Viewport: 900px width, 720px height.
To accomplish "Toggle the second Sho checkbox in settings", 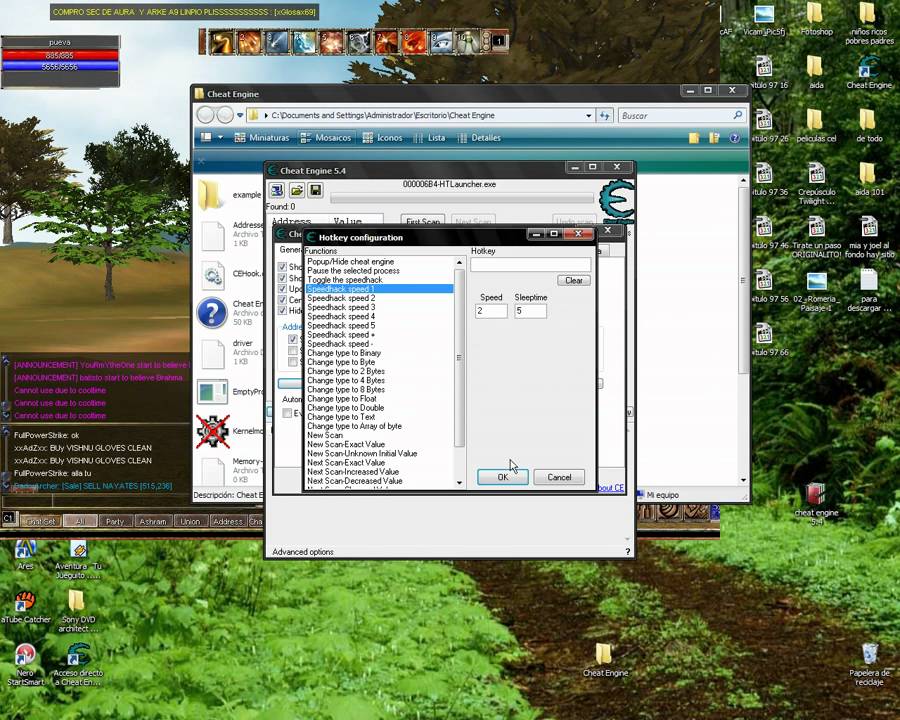I will [x=282, y=278].
